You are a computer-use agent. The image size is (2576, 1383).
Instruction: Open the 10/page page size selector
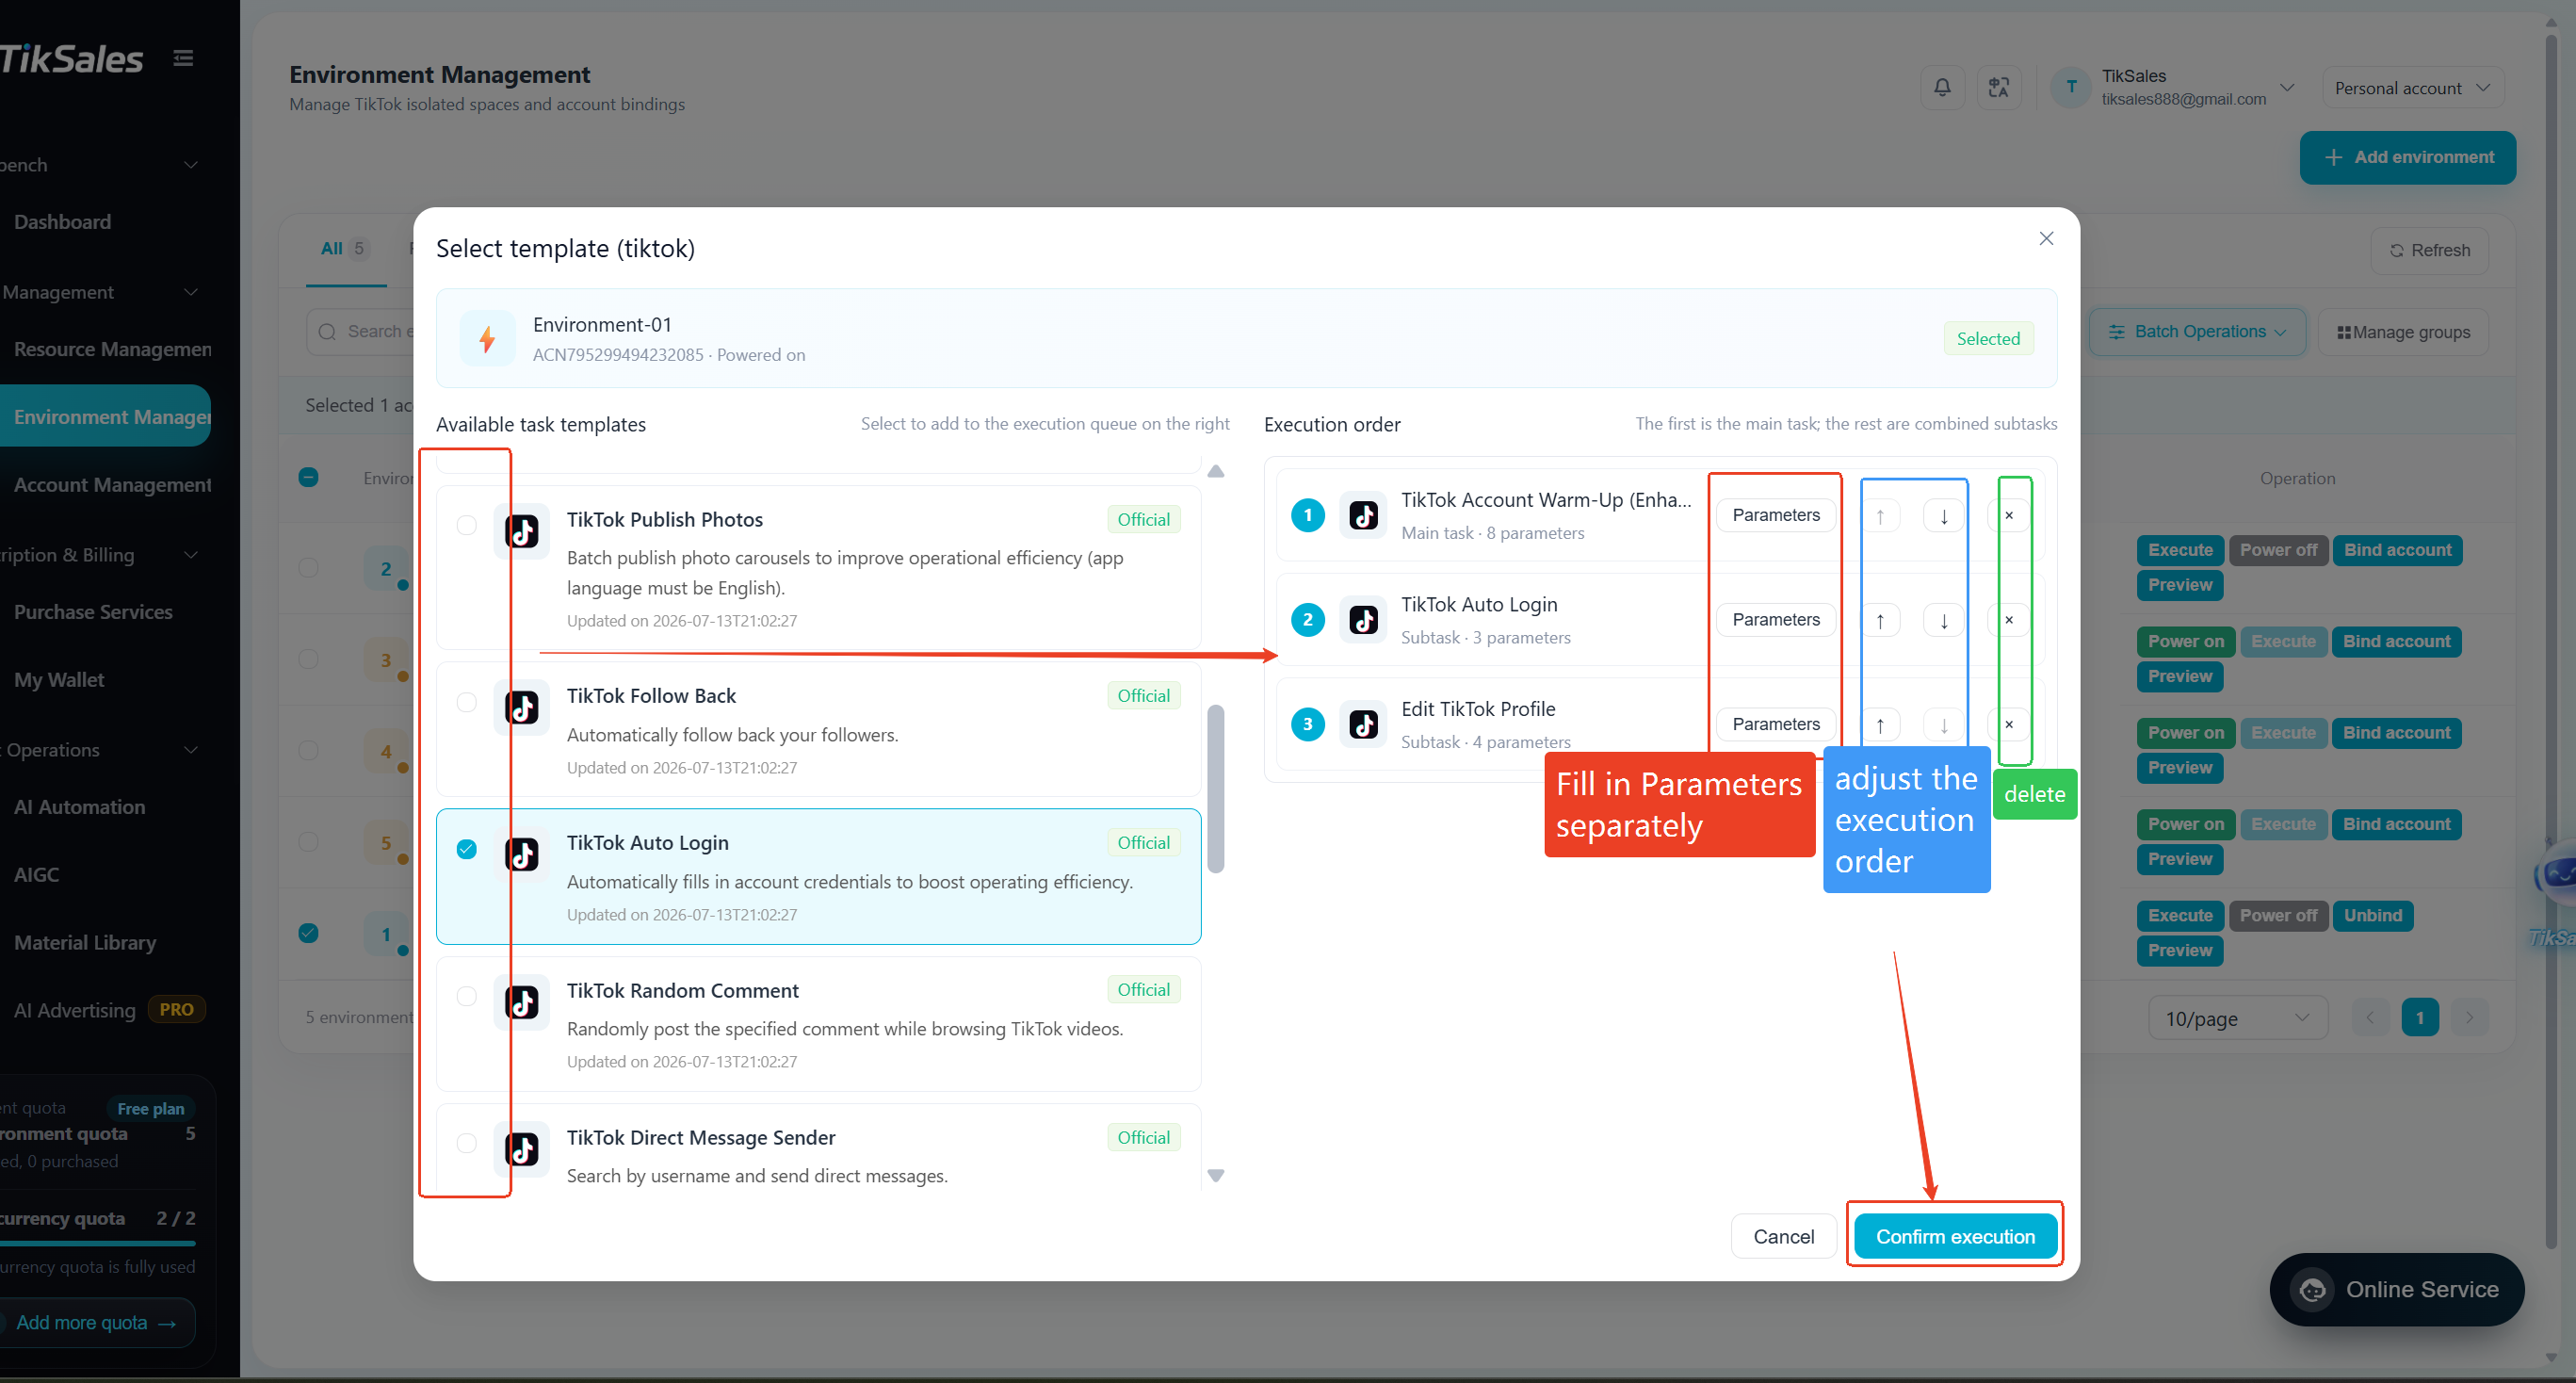click(2236, 1018)
